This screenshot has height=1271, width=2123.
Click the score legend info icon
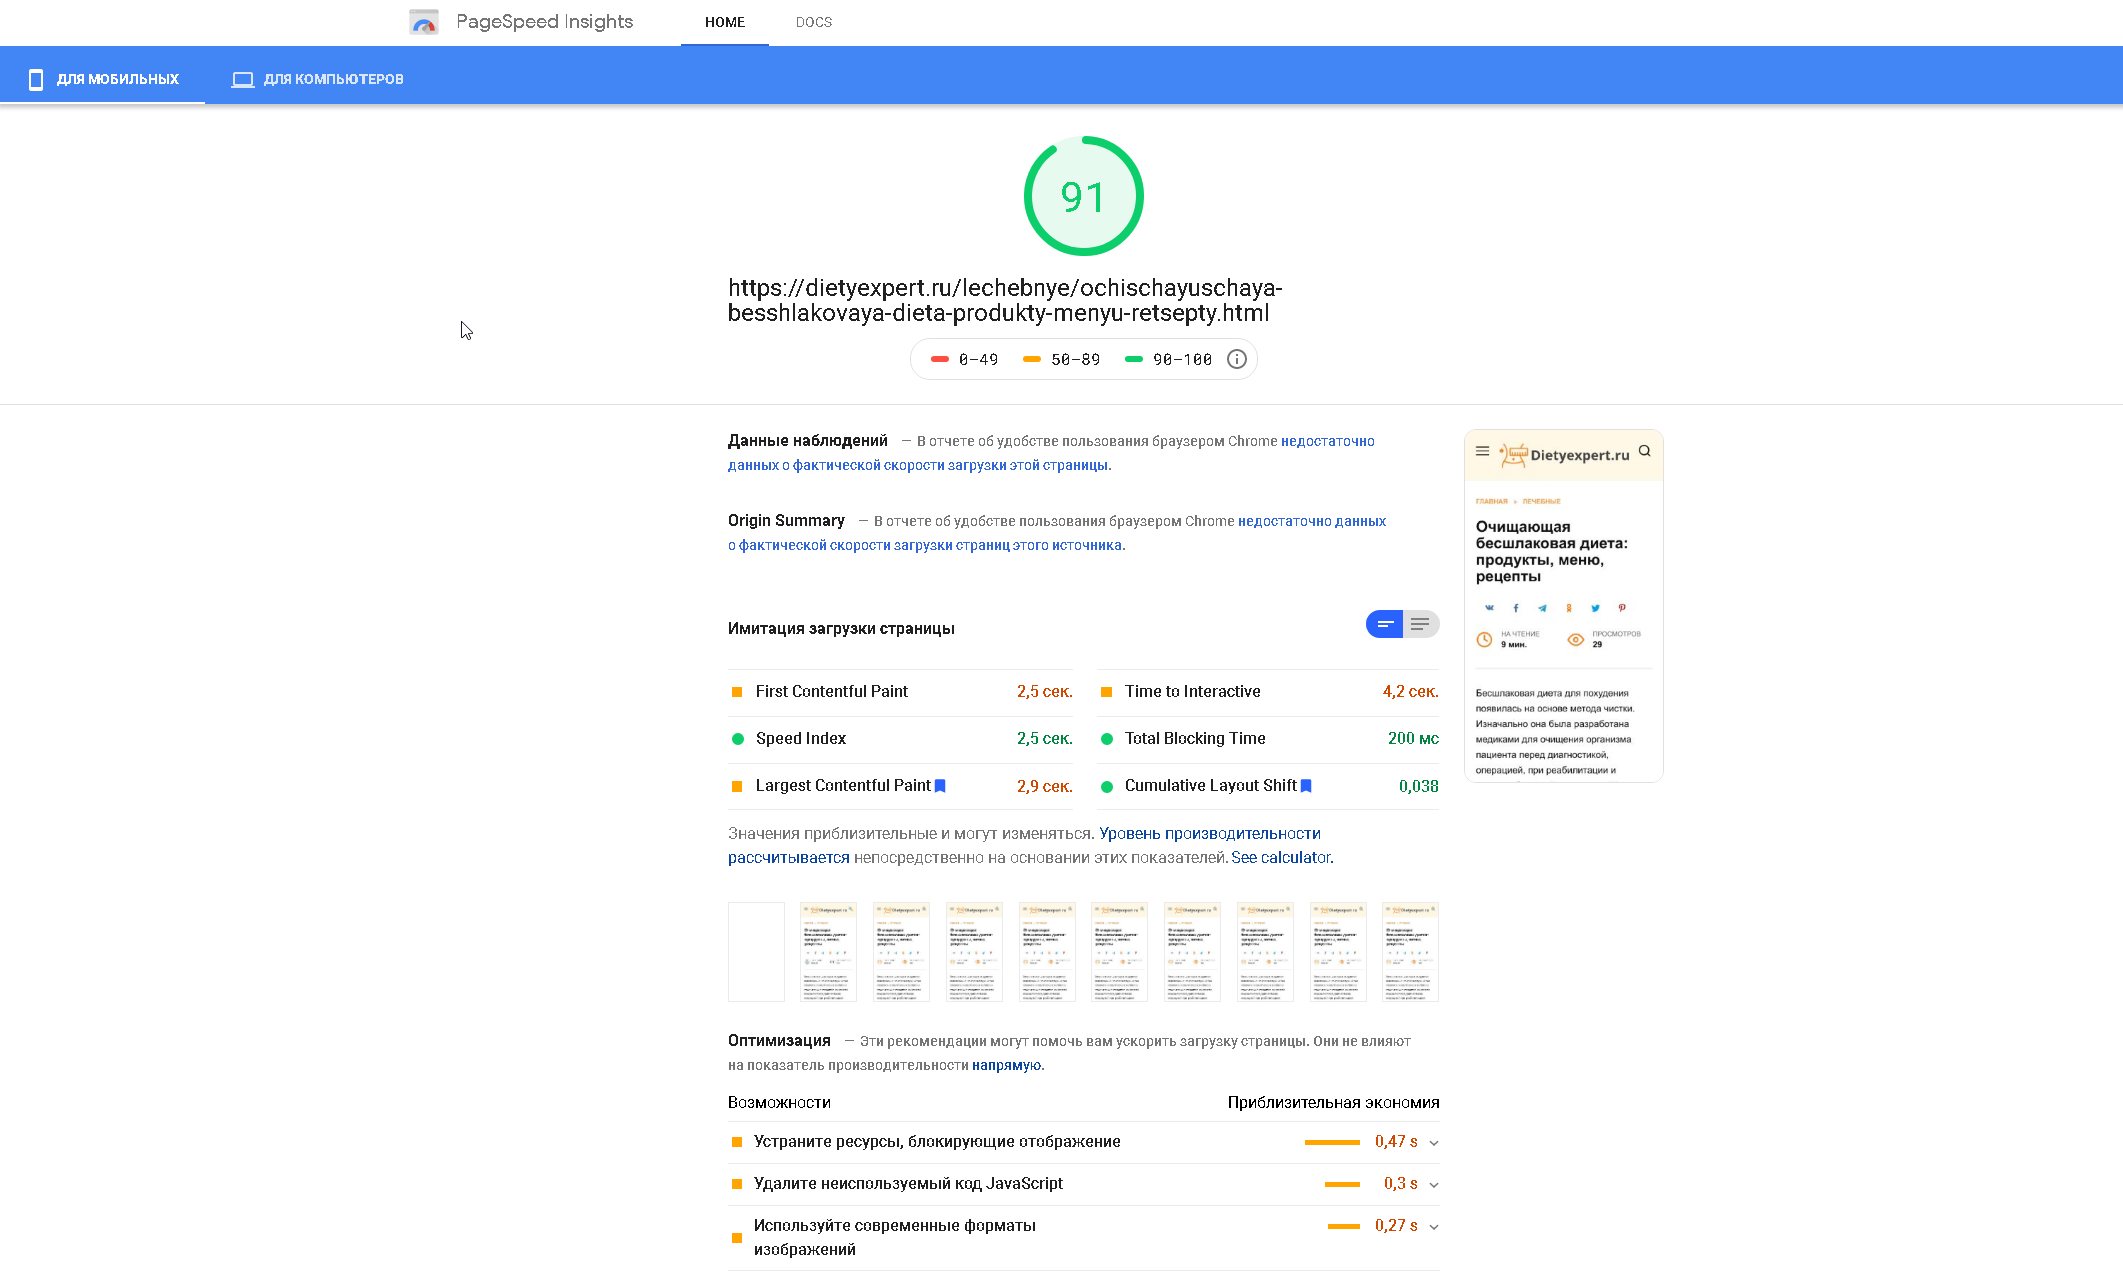[1237, 359]
